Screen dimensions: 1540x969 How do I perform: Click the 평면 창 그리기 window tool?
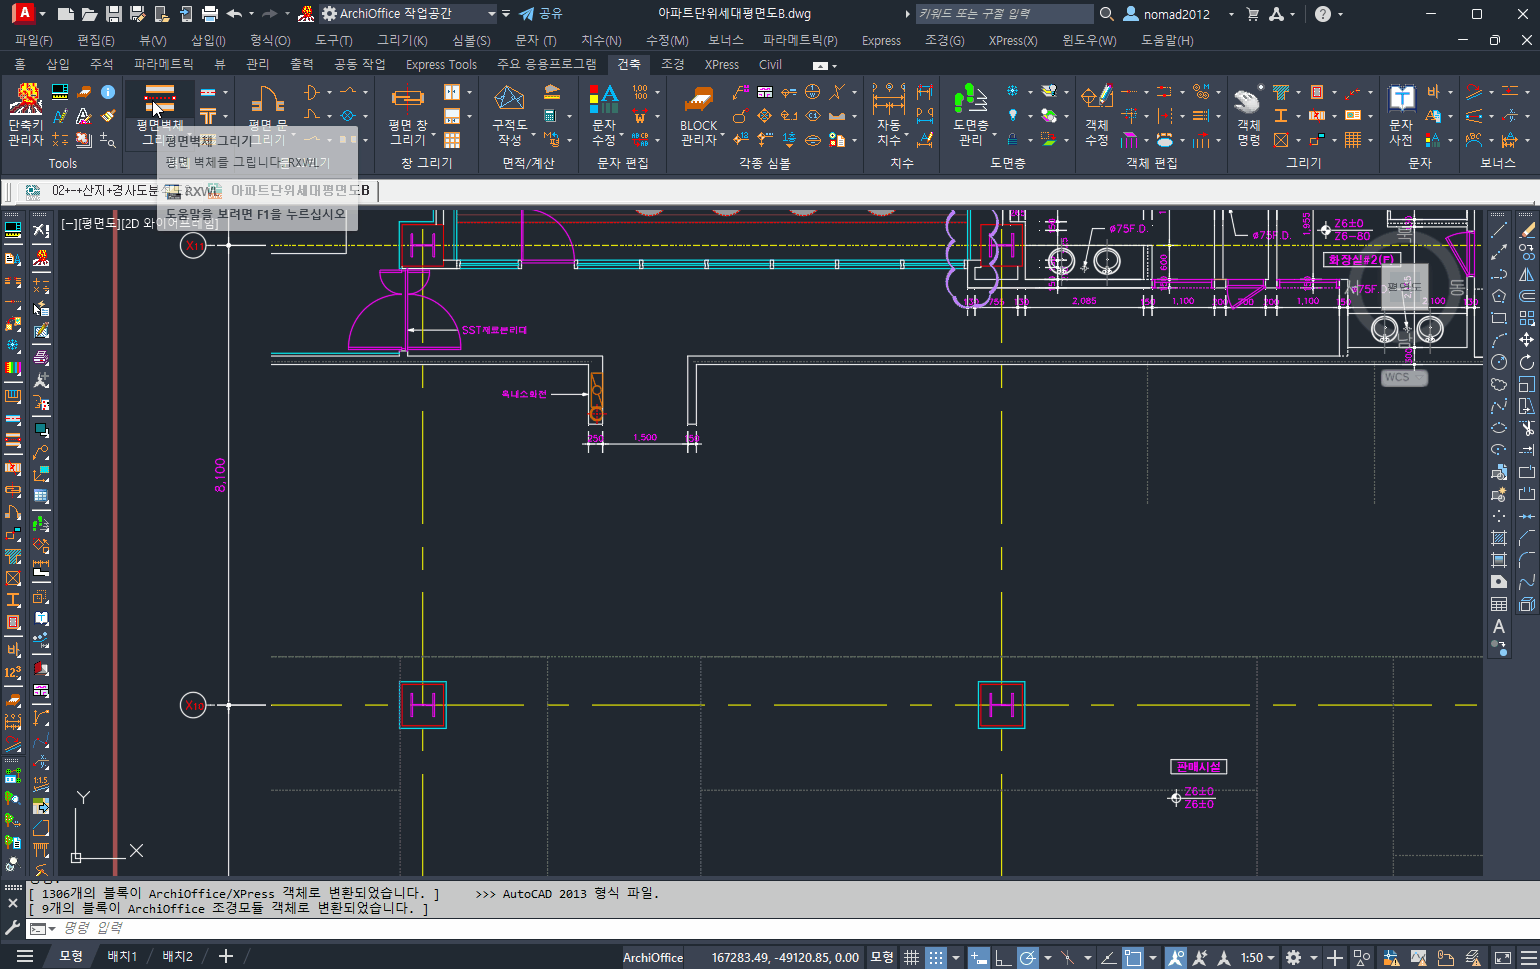pos(407,100)
